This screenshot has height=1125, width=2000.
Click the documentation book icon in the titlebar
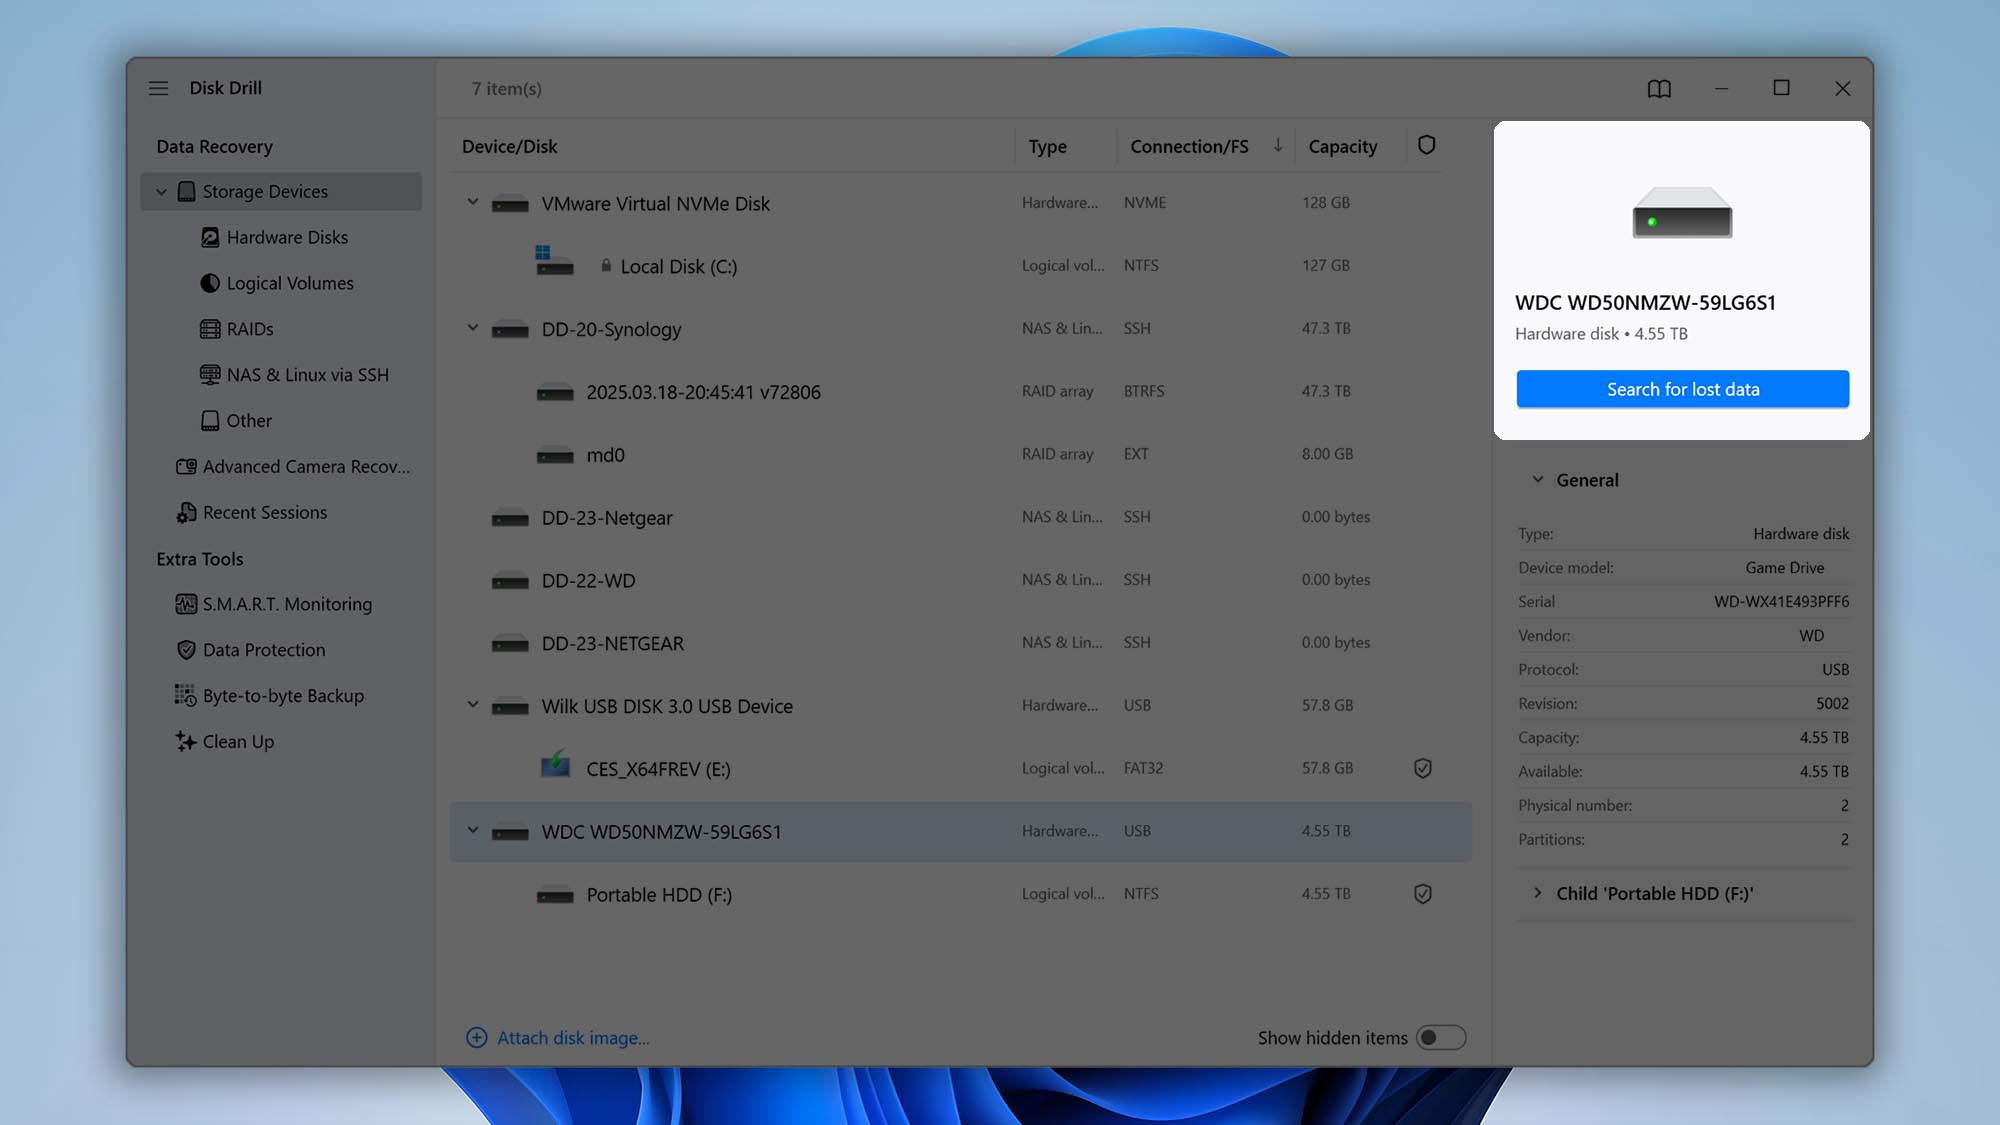(1659, 88)
